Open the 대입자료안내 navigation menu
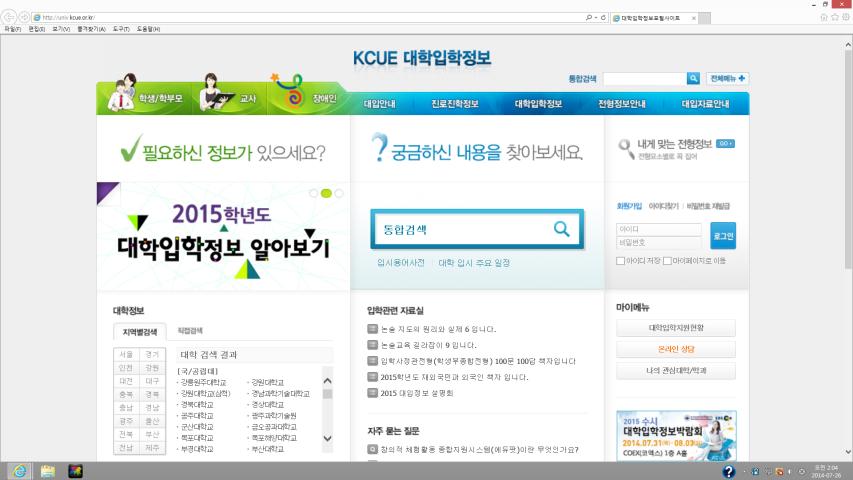The width and height of the screenshot is (853, 480). (x=706, y=103)
